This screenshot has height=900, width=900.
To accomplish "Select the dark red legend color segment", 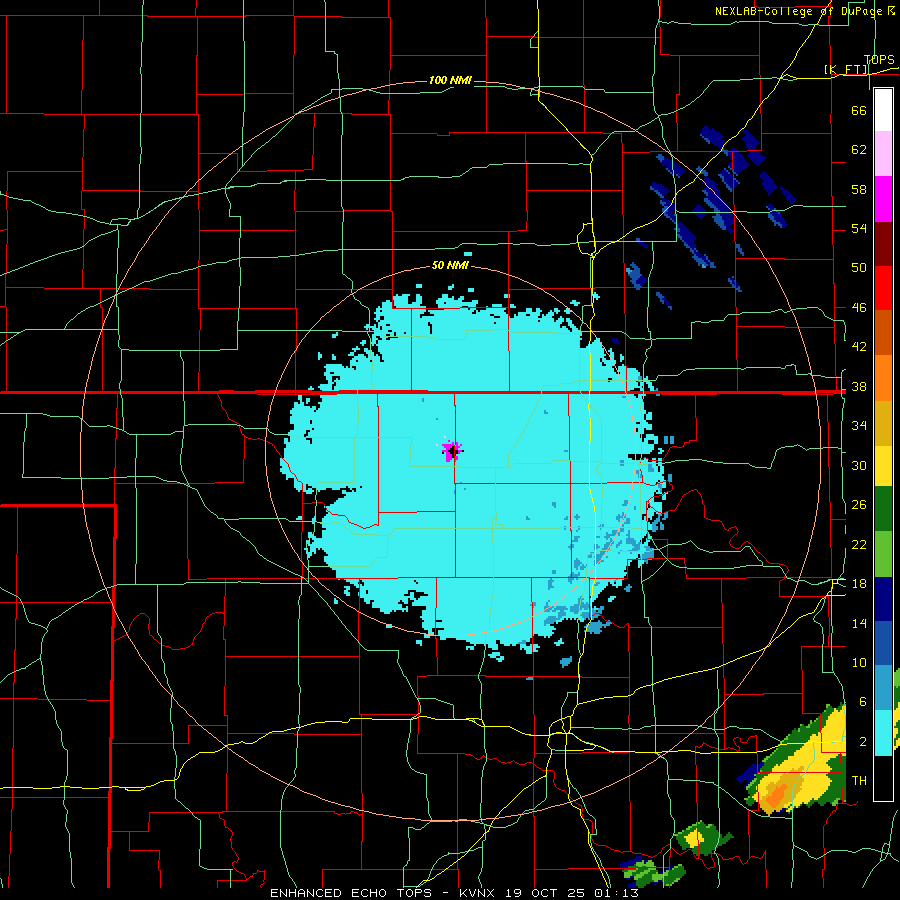I will pyautogui.click(x=883, y=243).
